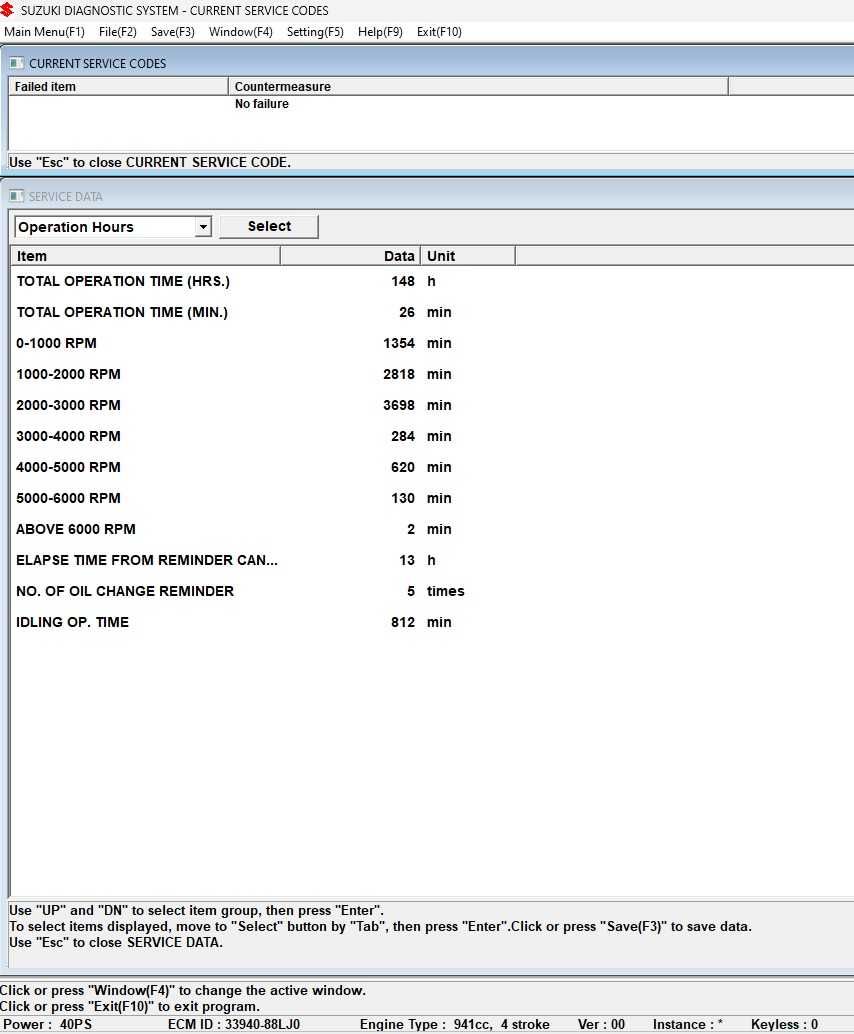
Task: Click the 148 hours data value
Action: (x=402, y=282)
